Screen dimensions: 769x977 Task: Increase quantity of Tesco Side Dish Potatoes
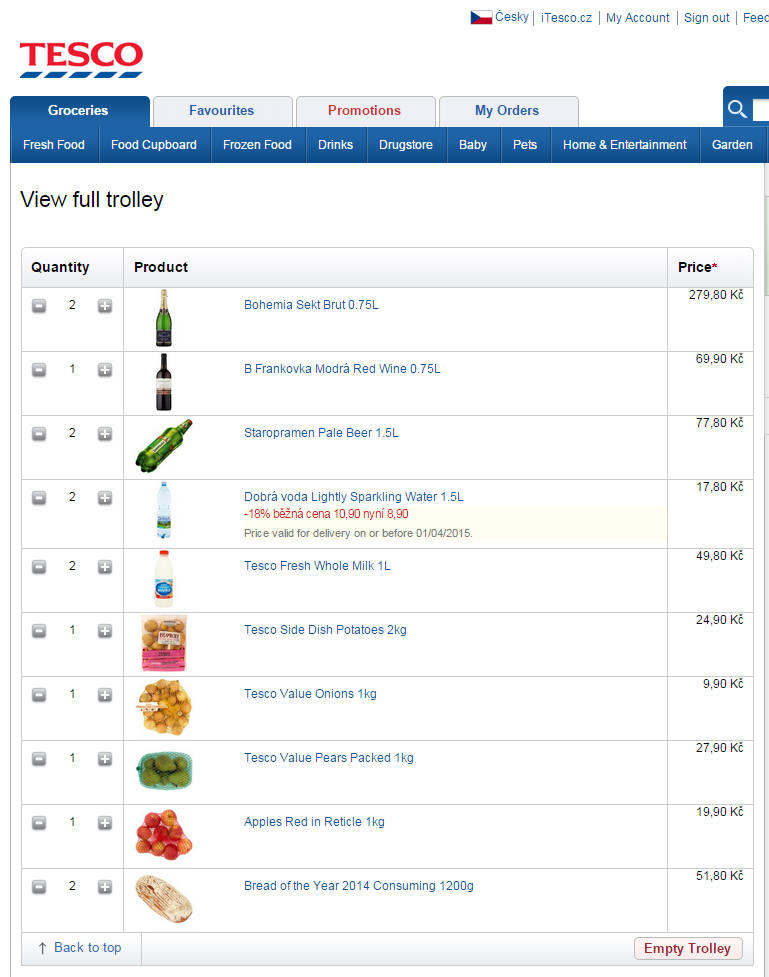click(105, 631)
